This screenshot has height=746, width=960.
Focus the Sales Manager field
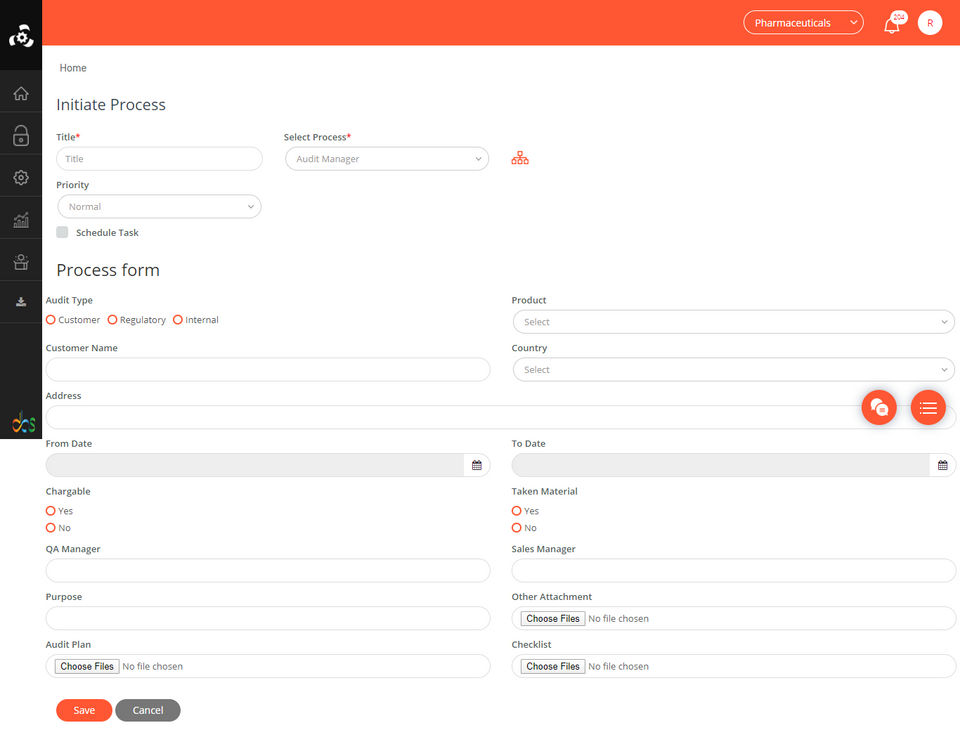tap(733, 570)
